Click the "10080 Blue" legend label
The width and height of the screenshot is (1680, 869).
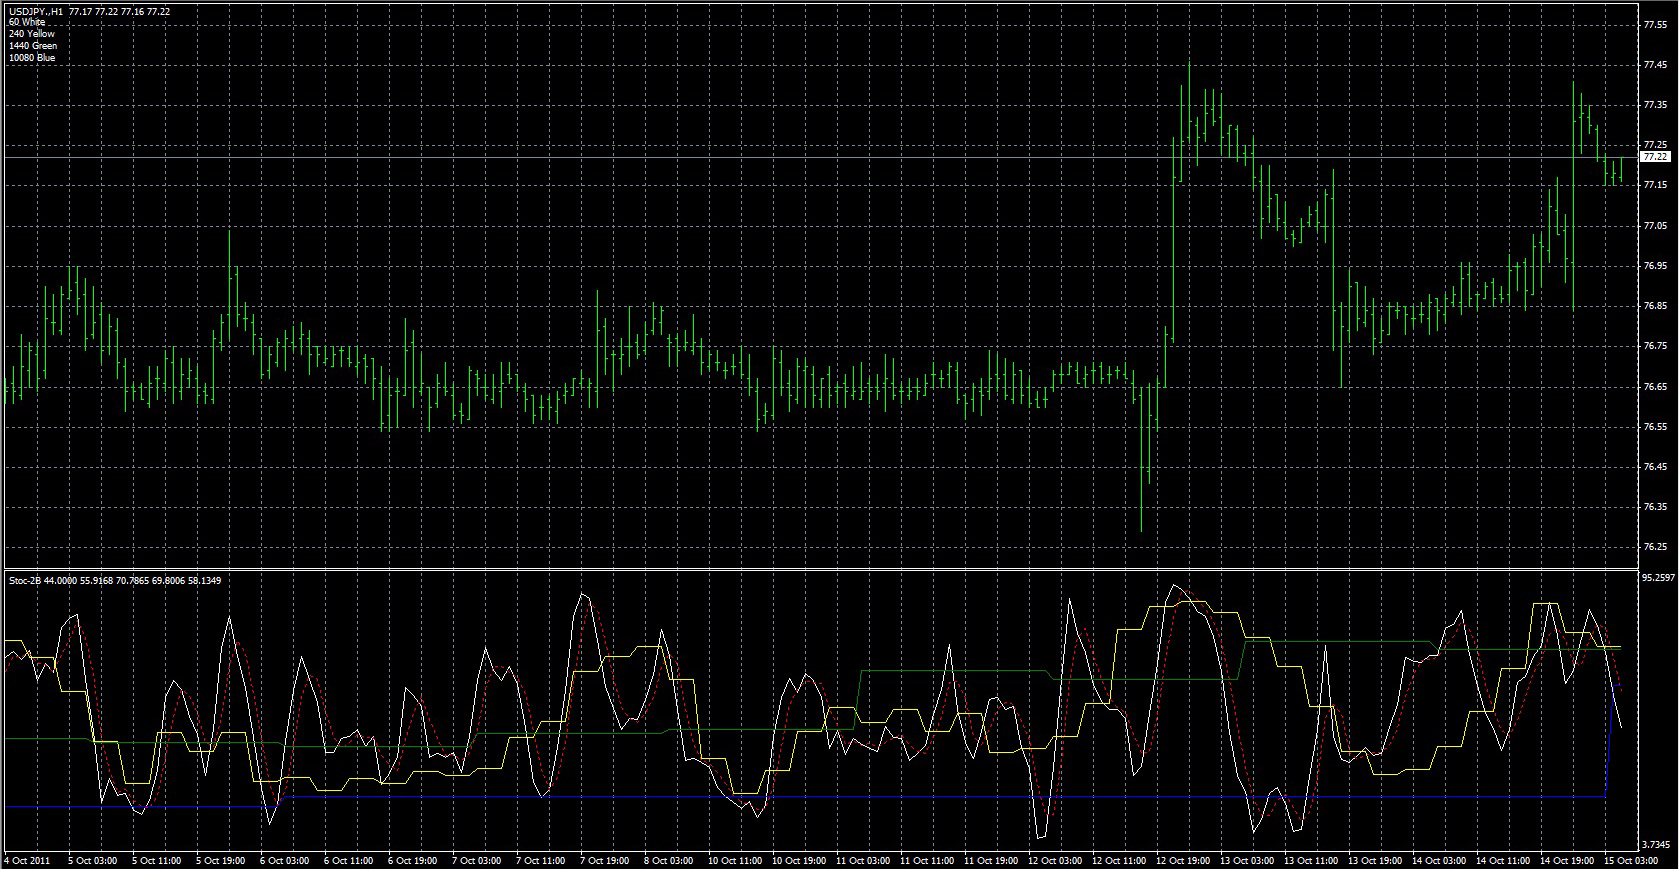pyautogui.click(x=32, y=58)
